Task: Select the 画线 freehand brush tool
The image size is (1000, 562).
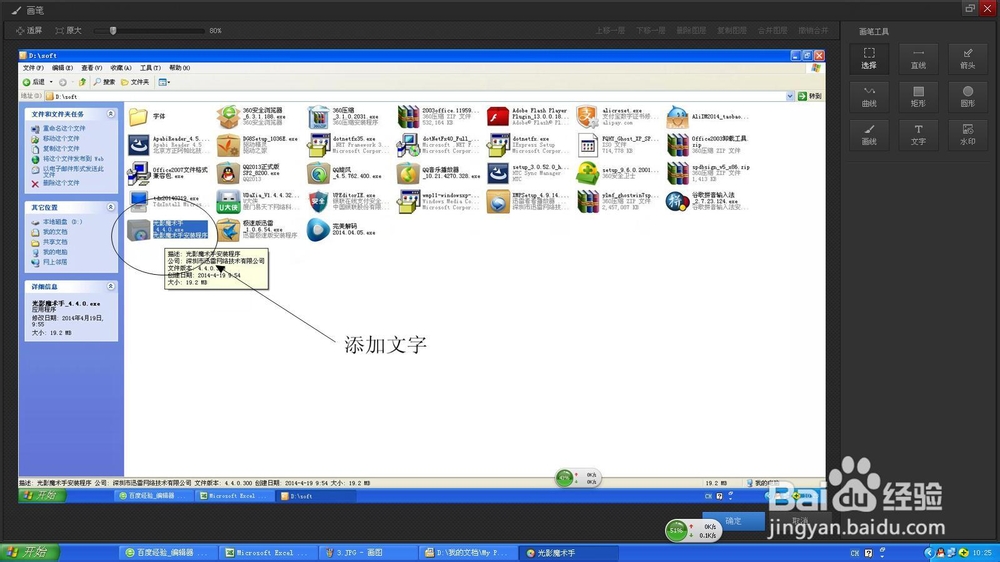Action: (869, 135)
